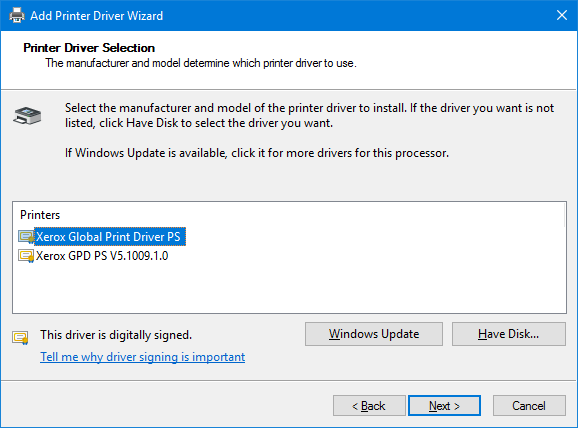Cancel the Add Printer Driver Wizard
This screenshot has height=428, width=578.
pyautogui.click(x=529, y=406)
